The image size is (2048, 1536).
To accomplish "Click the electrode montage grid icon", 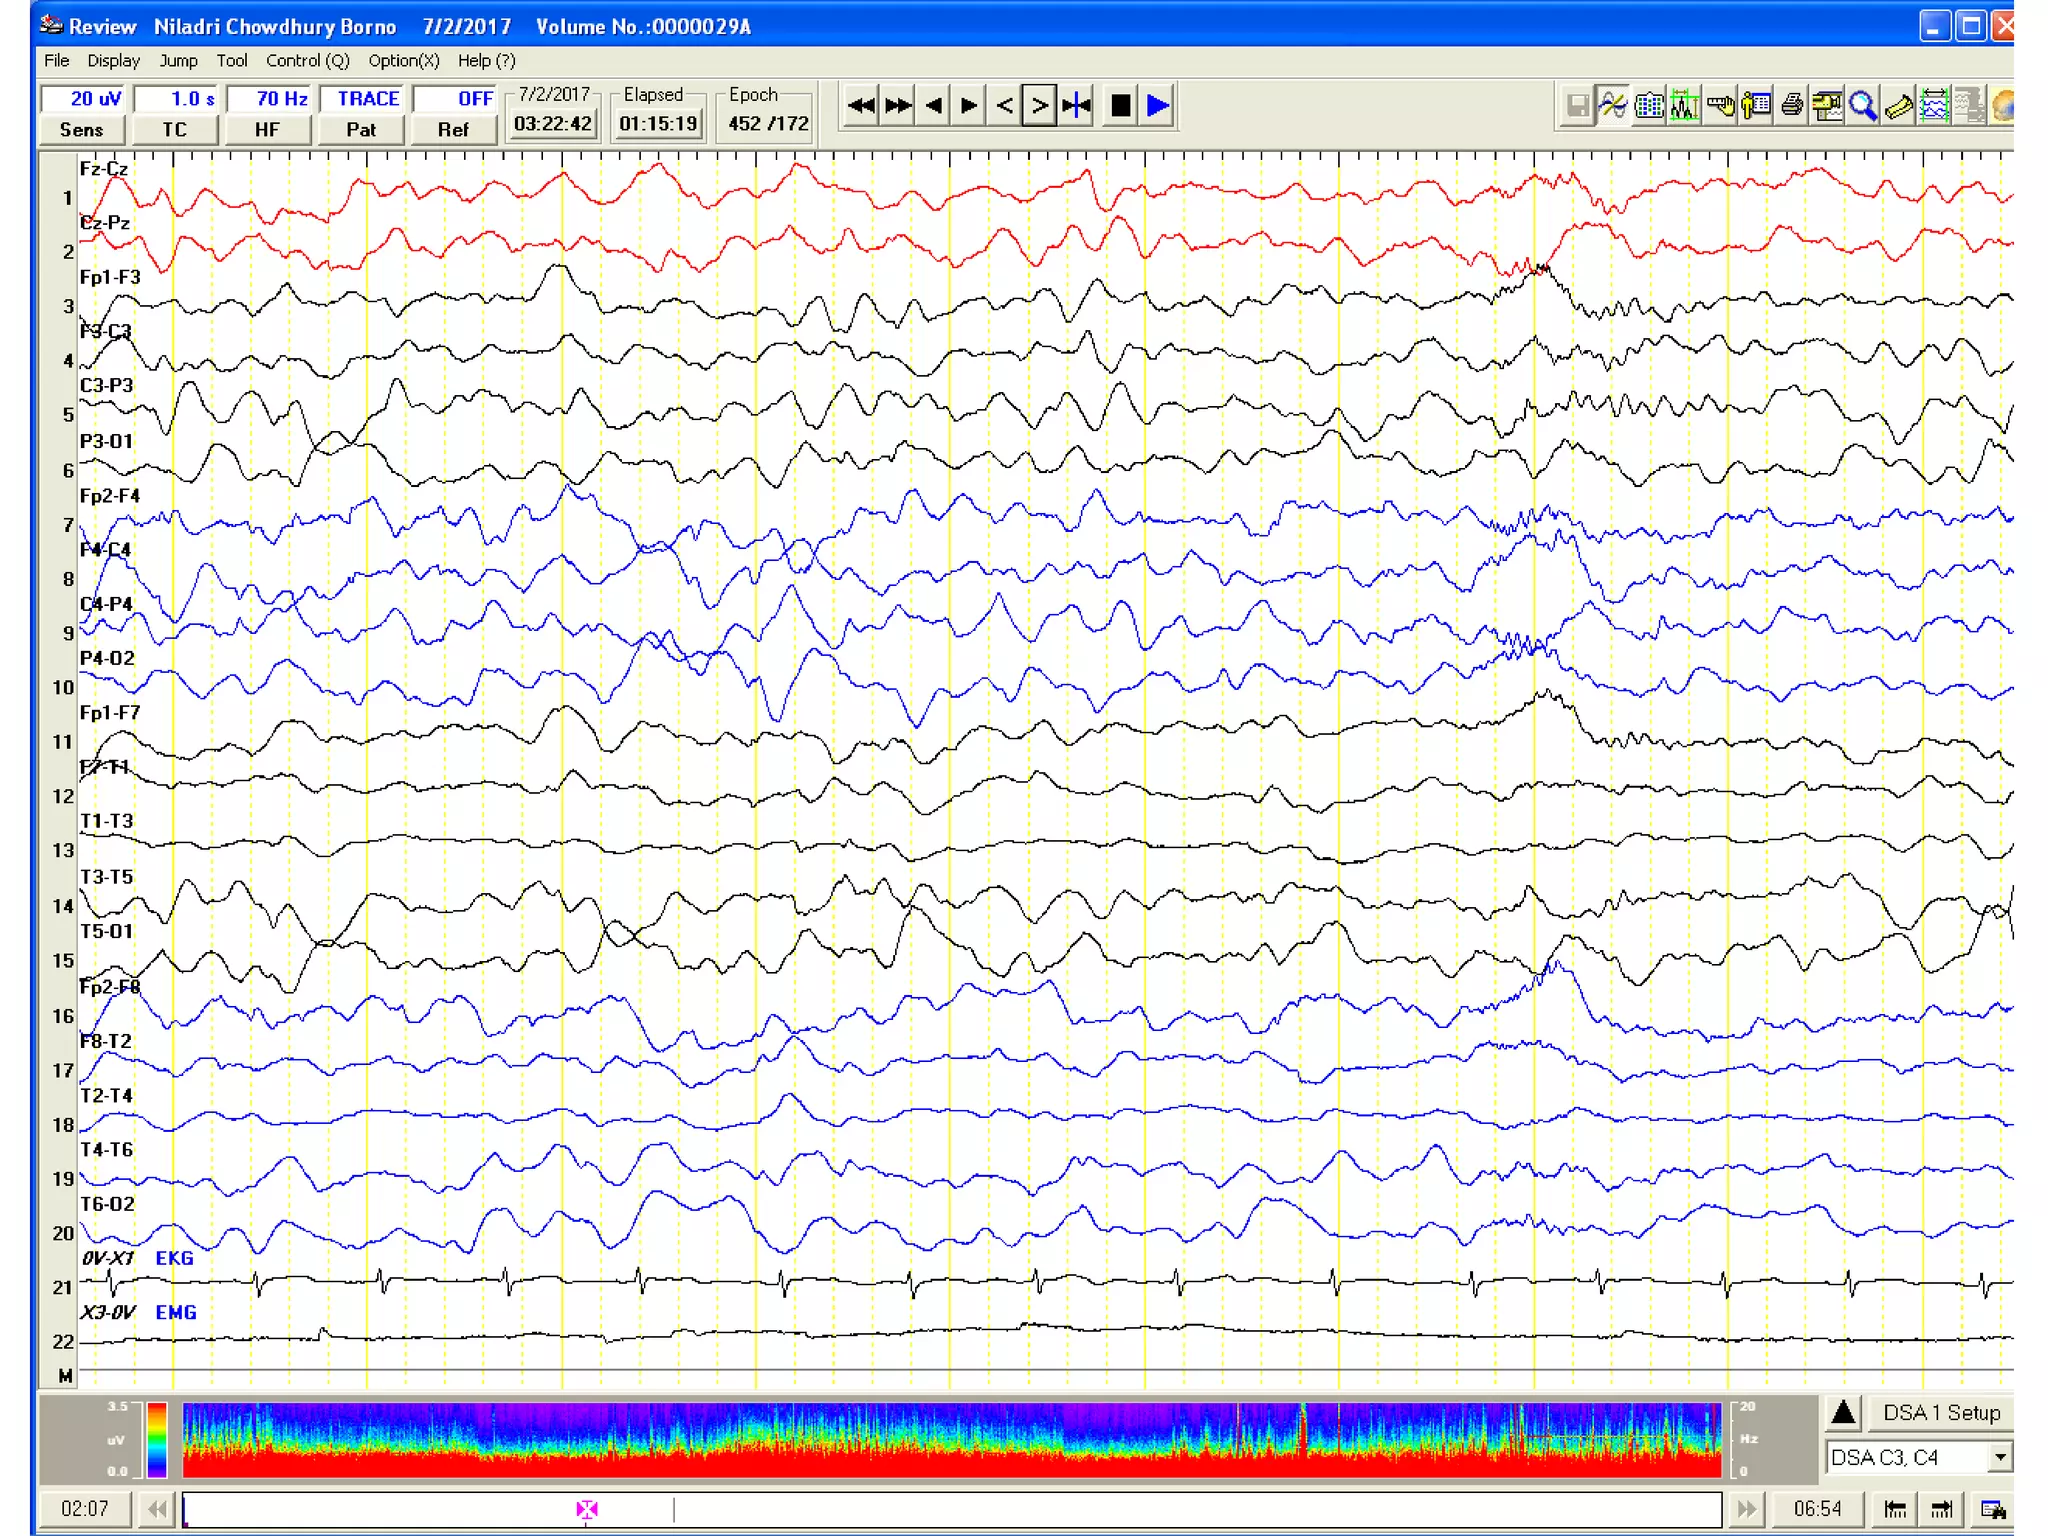I will click(x=1648, y=105).
